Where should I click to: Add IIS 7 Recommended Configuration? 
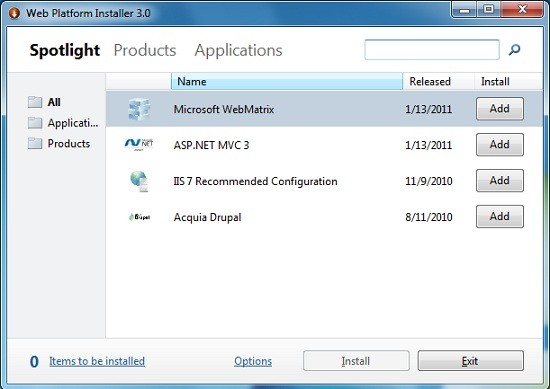pyautogui.click(x=500, y=181)
